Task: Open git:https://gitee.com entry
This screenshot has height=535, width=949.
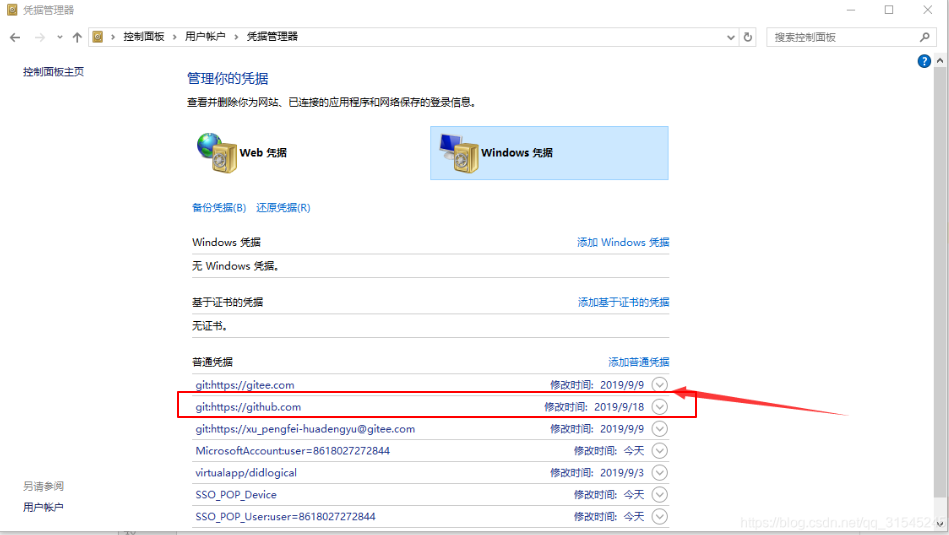Action: click(245, 385)
